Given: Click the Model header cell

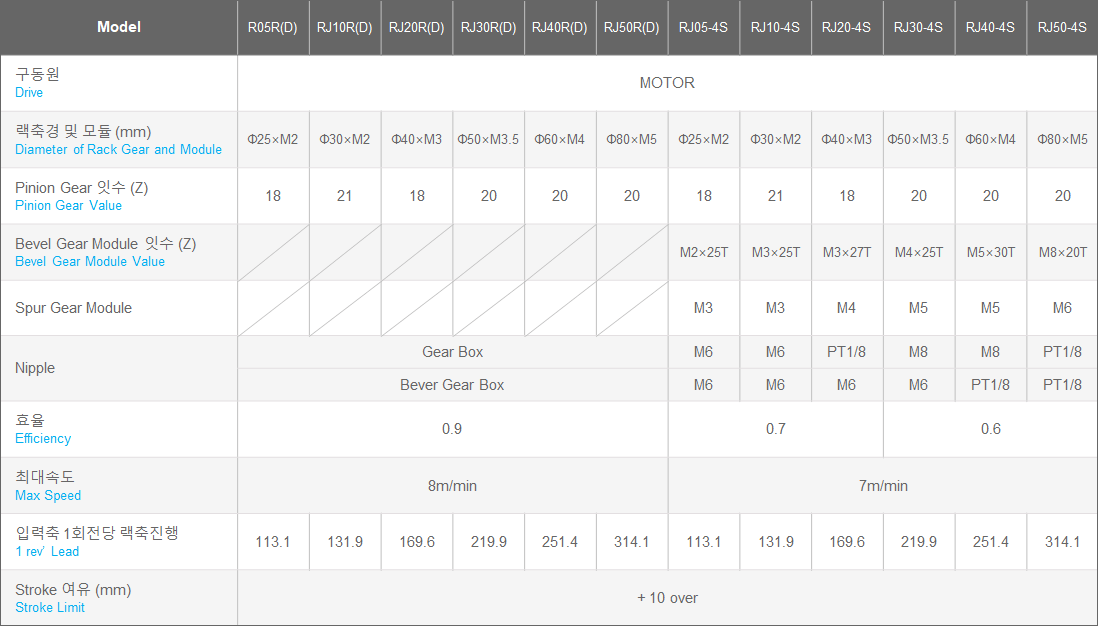Looking at the screenshot, I should pos(119,27).
